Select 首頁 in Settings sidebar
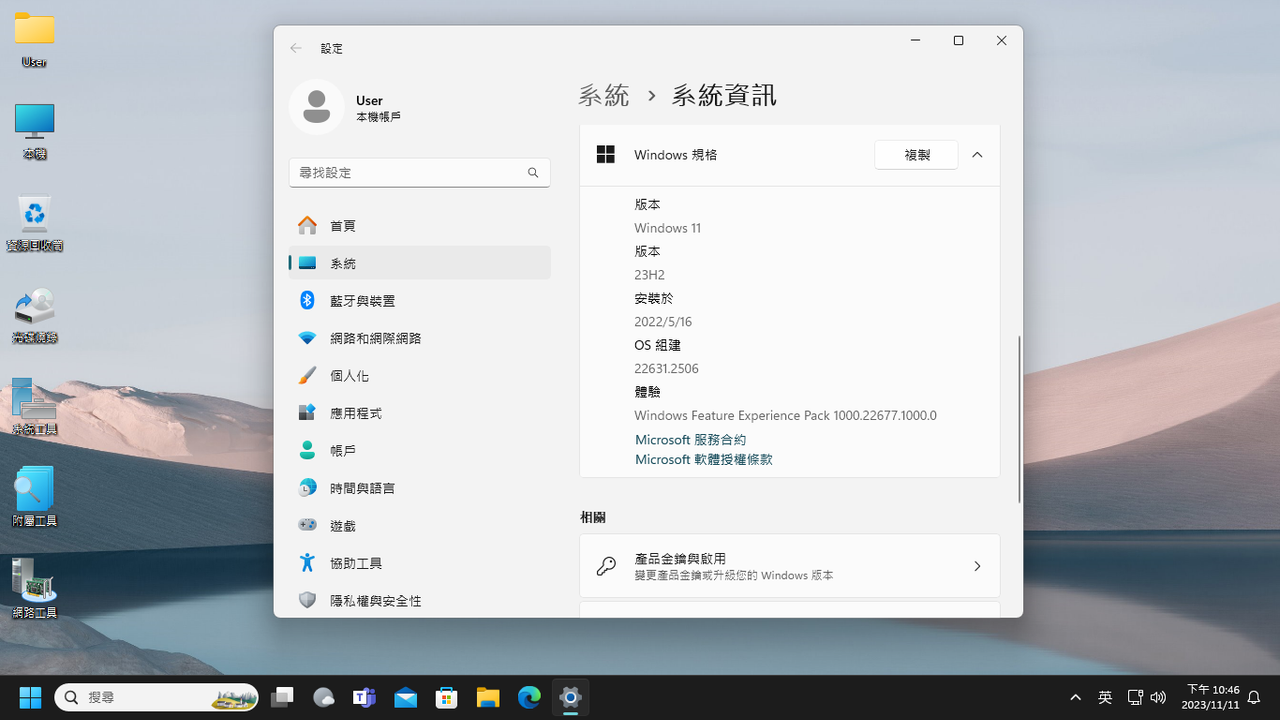Image resolution: width=1280 pixels, height=720 pixels. pyautogui.click(x=420, y=226)
